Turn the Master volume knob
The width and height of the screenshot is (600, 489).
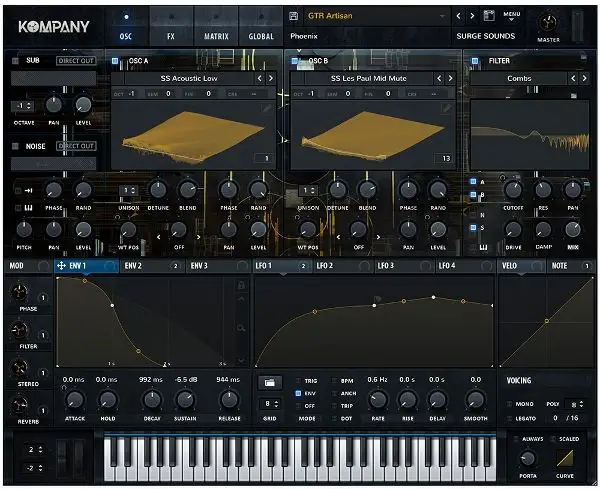tap(549, 23)
